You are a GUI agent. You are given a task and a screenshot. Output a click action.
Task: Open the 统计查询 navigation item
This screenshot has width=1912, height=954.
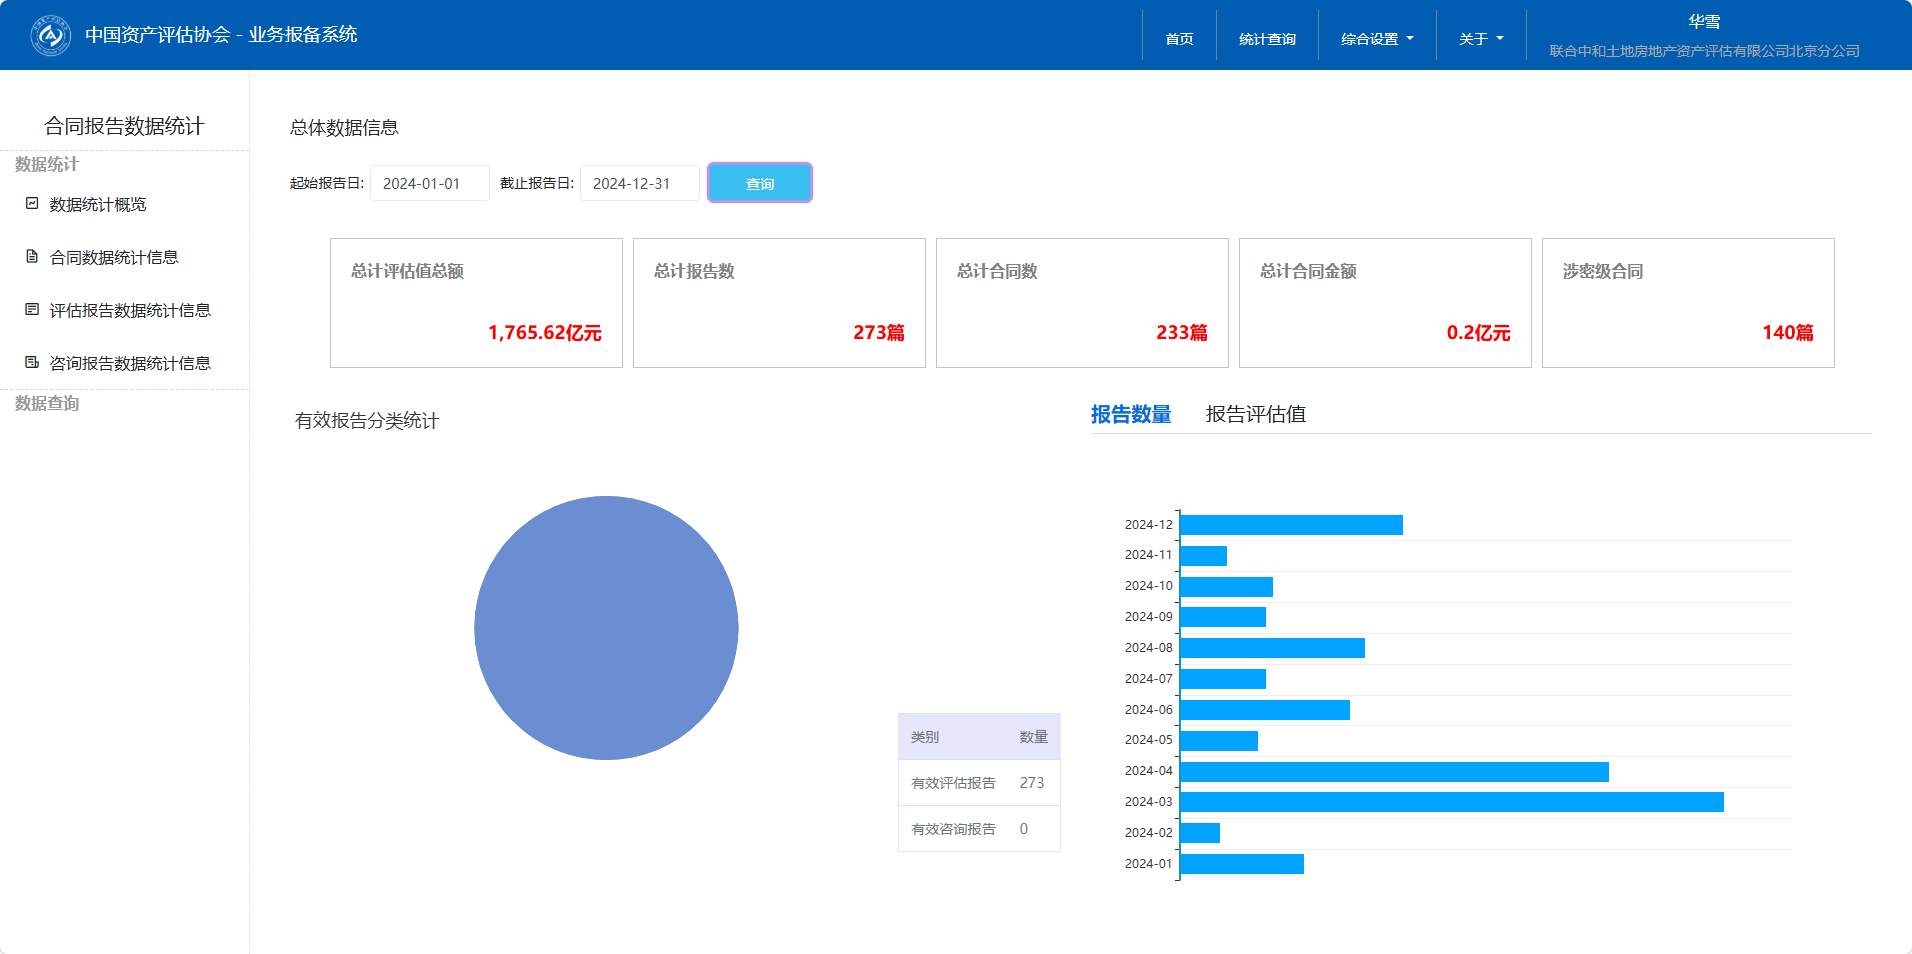click(x=1267, y=39)
